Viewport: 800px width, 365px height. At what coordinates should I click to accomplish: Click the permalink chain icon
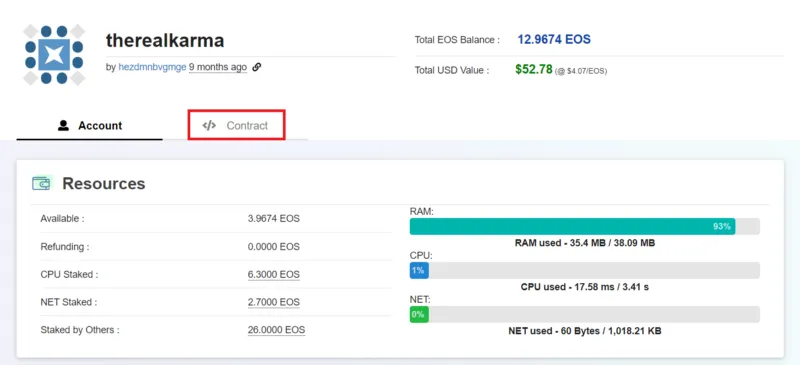coord(257,67)
